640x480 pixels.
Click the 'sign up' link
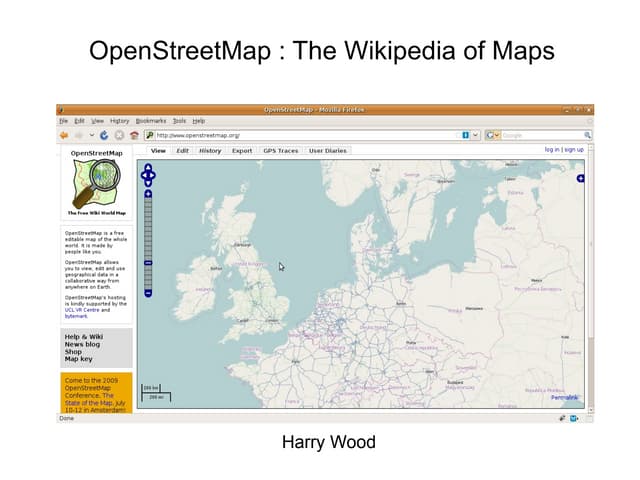pos(574,150)
